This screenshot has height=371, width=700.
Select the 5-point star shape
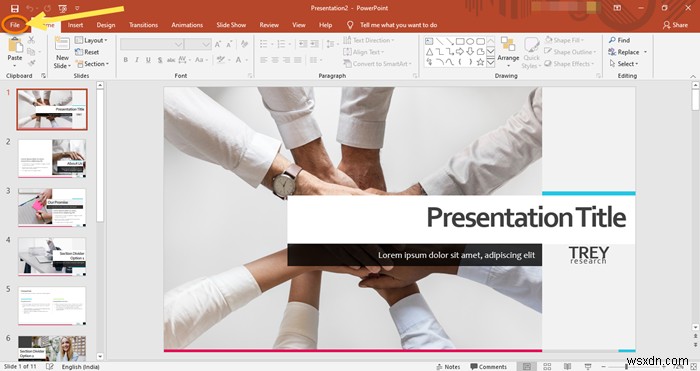coord(480,63)
